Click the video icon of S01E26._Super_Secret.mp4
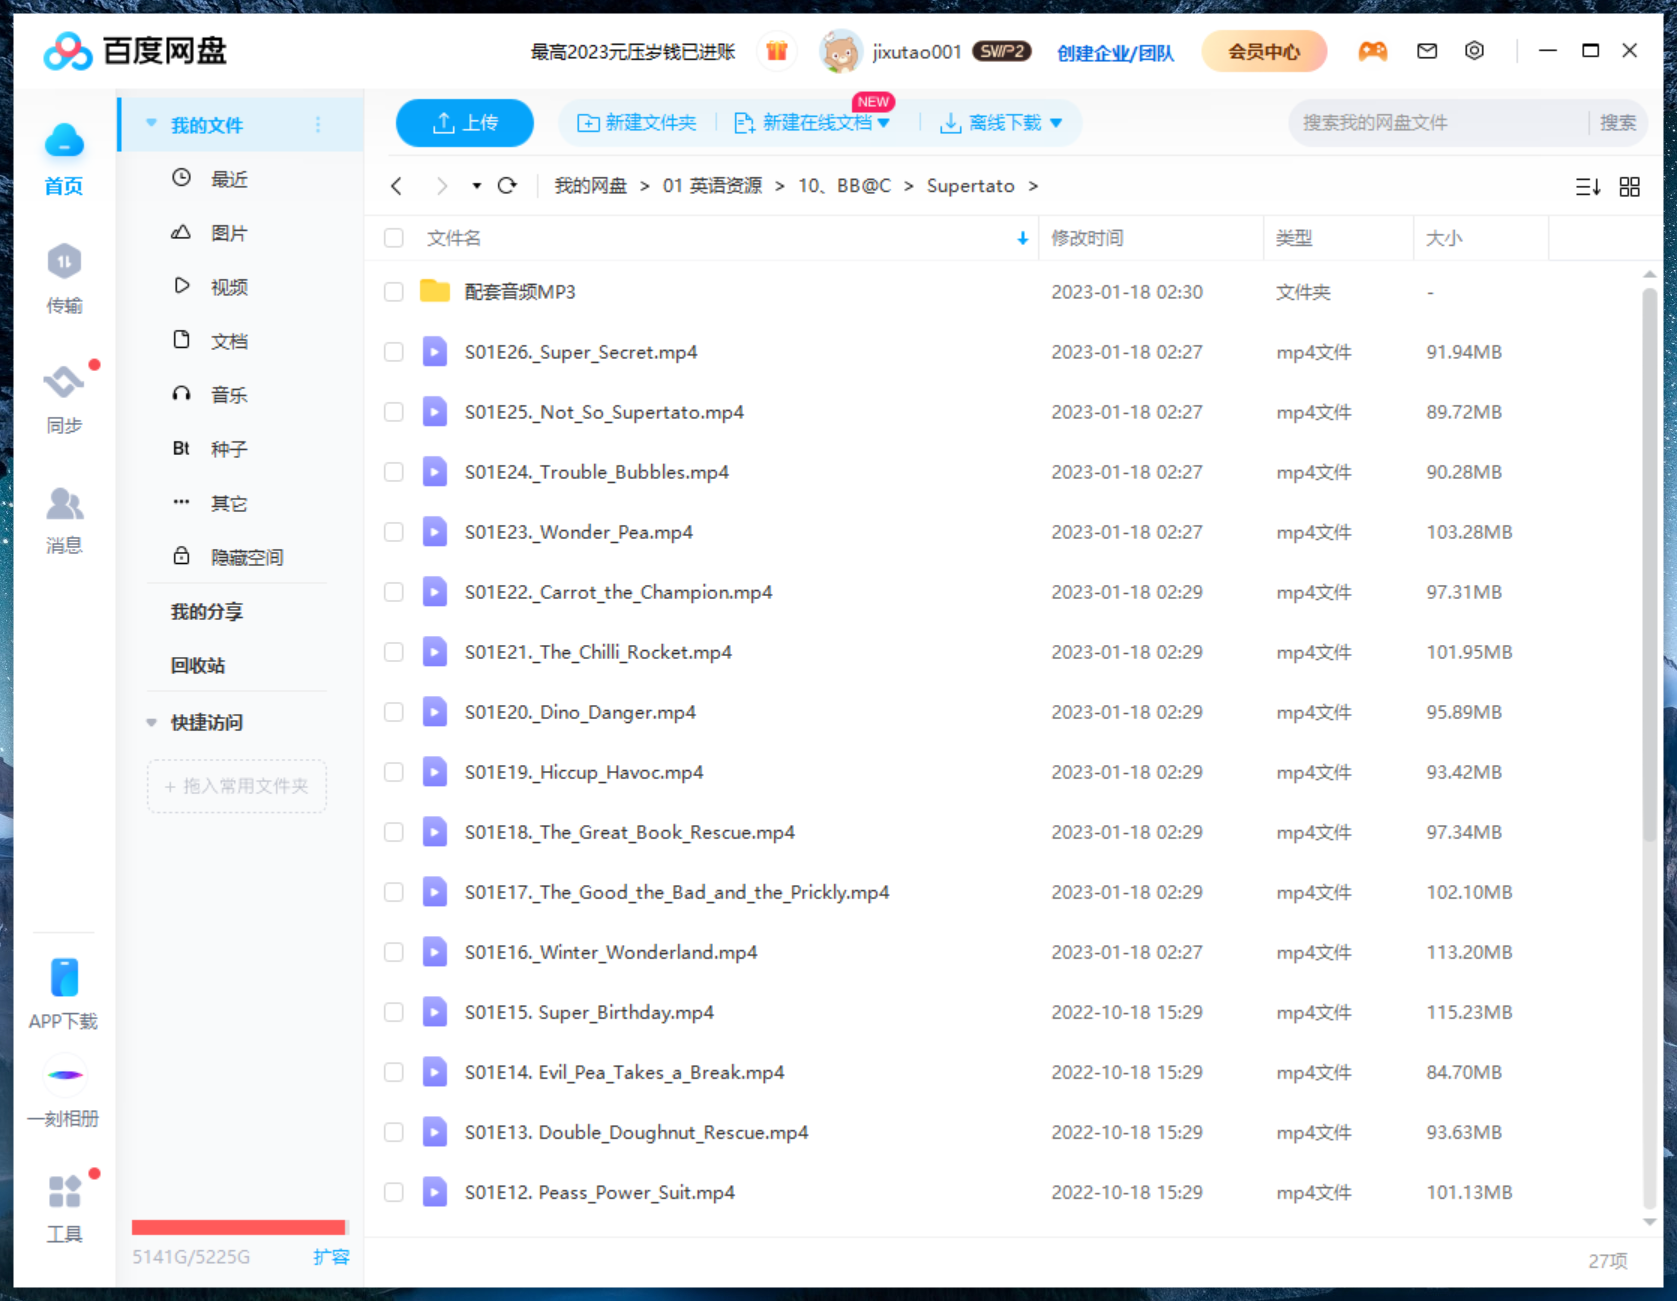 (x=434, y=351)
